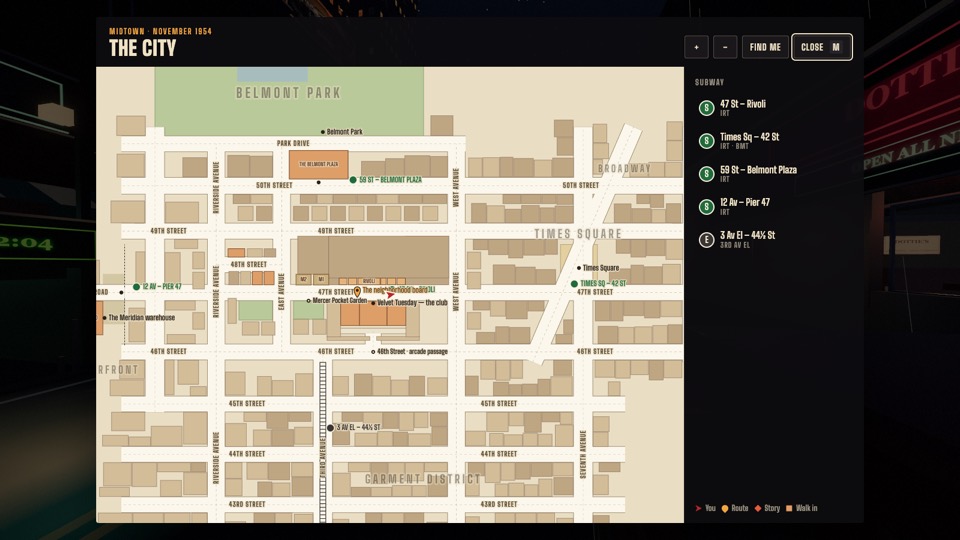Click the 'The neighborhood board' route label
Screen dimensions: 960x540
pos(395,290)
